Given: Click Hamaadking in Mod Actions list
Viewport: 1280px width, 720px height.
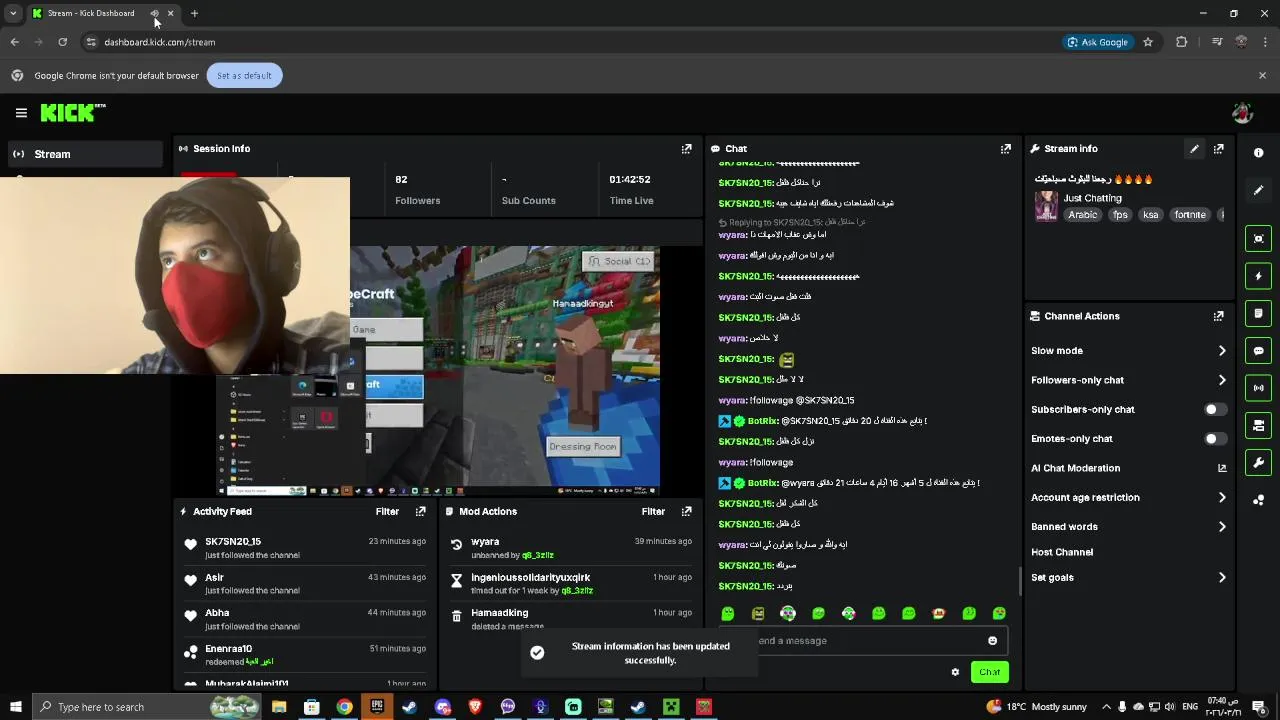Looking at the screenshot, I should click(x=499, y=613).
